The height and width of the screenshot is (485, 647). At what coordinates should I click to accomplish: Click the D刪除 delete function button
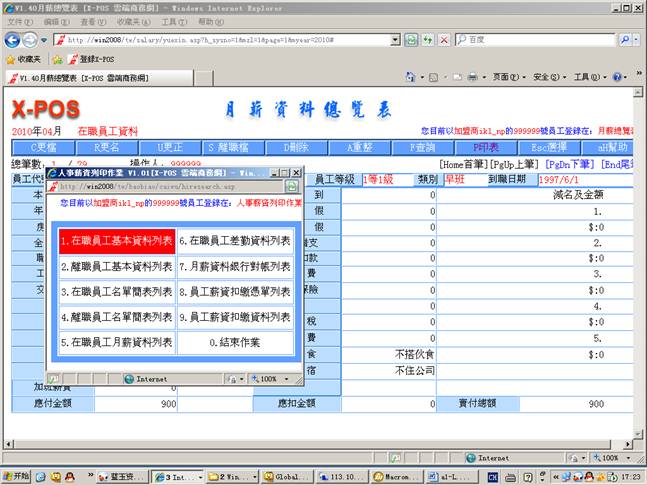296,146
